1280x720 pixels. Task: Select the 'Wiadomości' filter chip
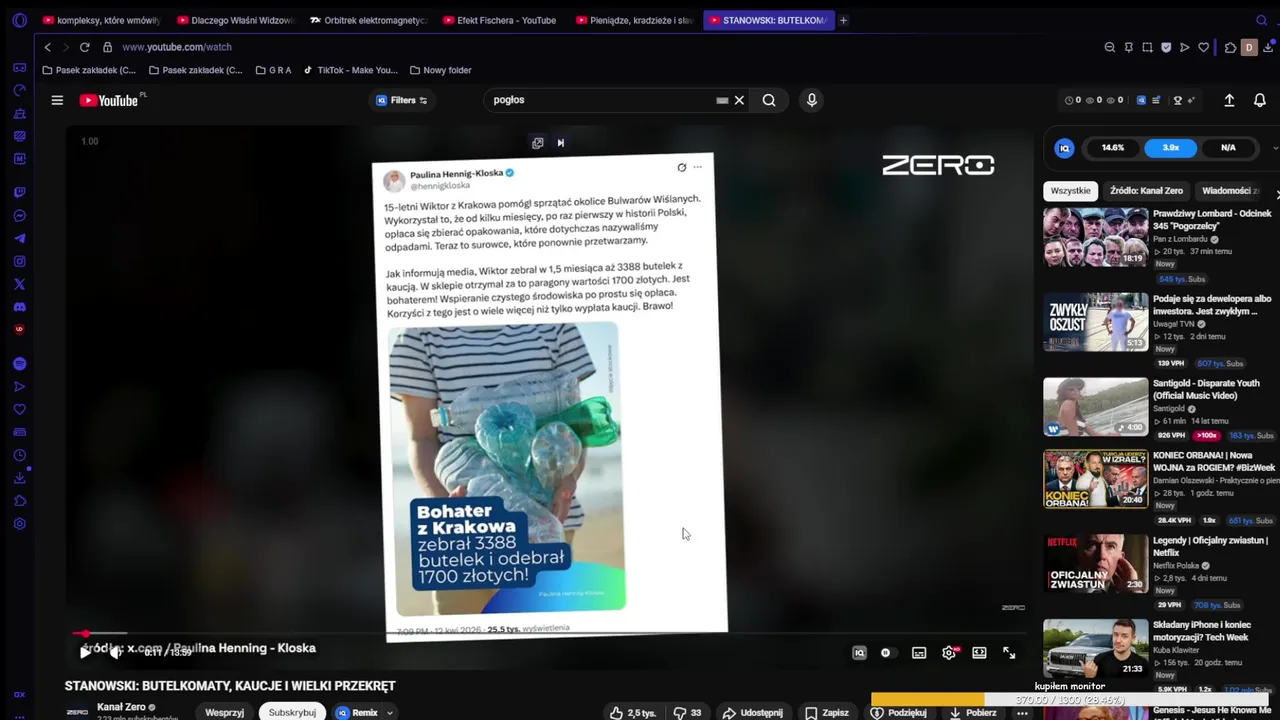pyautogui.click(x=1231, y=191)
